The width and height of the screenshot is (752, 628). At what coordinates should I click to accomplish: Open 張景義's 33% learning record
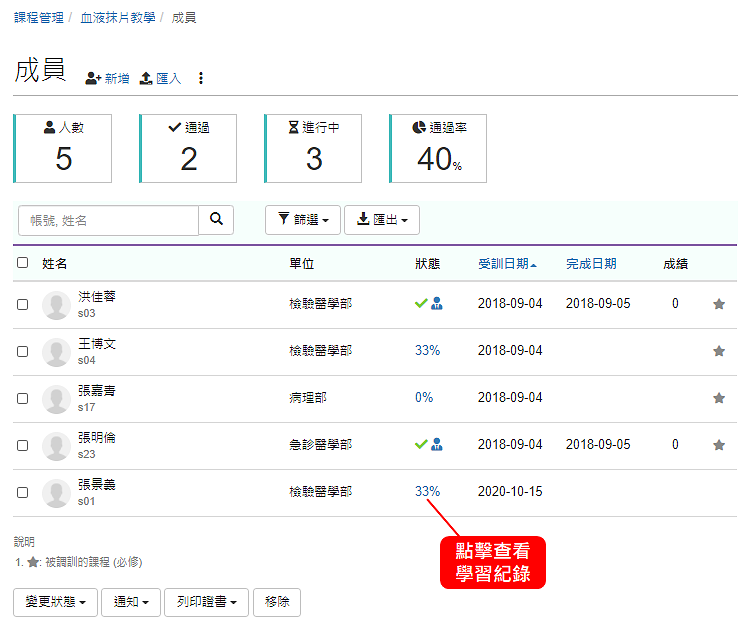(427, 492)
